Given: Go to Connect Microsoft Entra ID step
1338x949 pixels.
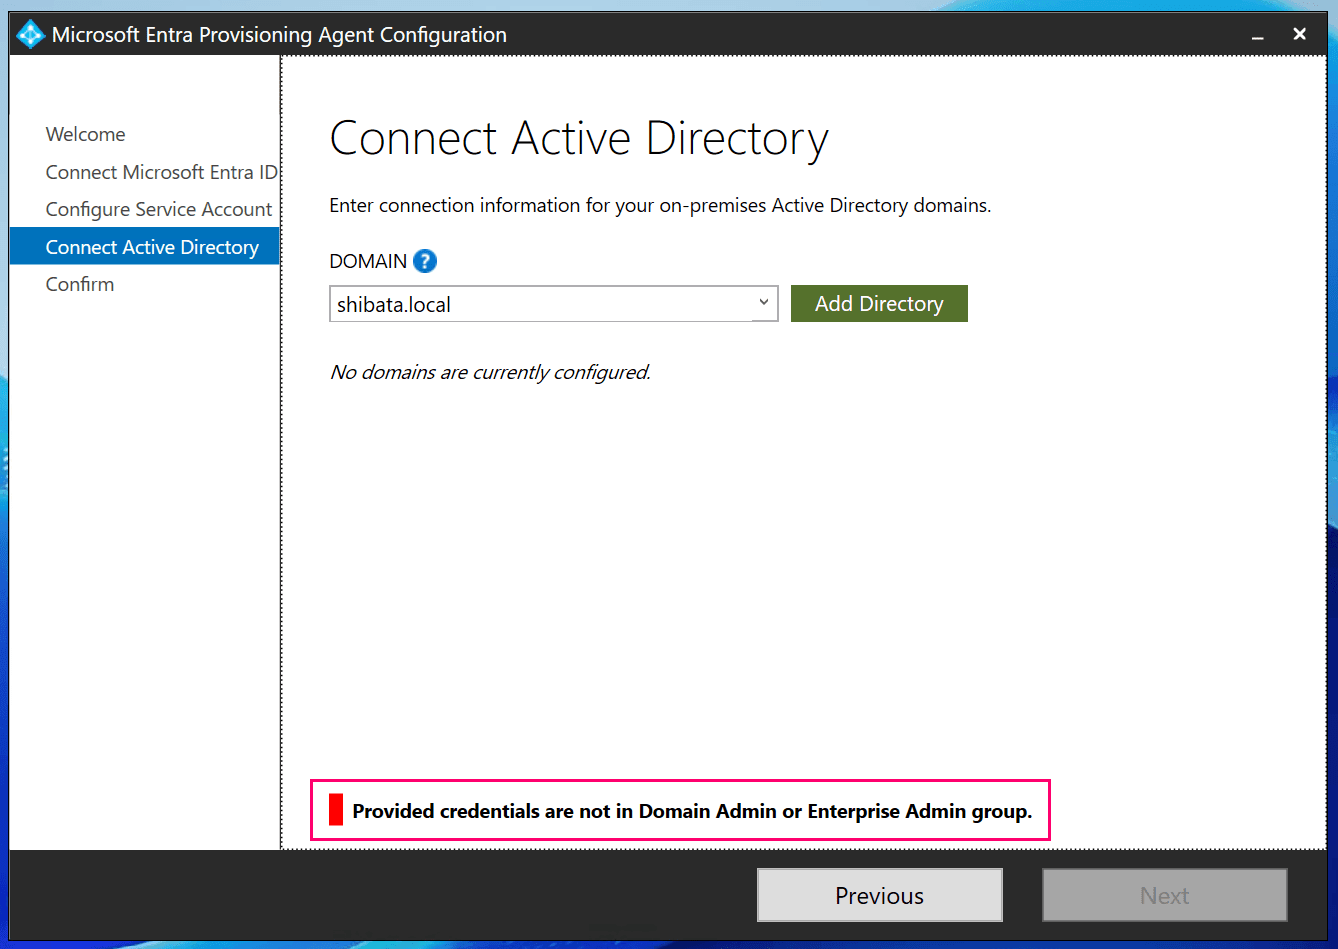Looking at the screenshot, I should point(161,172).
